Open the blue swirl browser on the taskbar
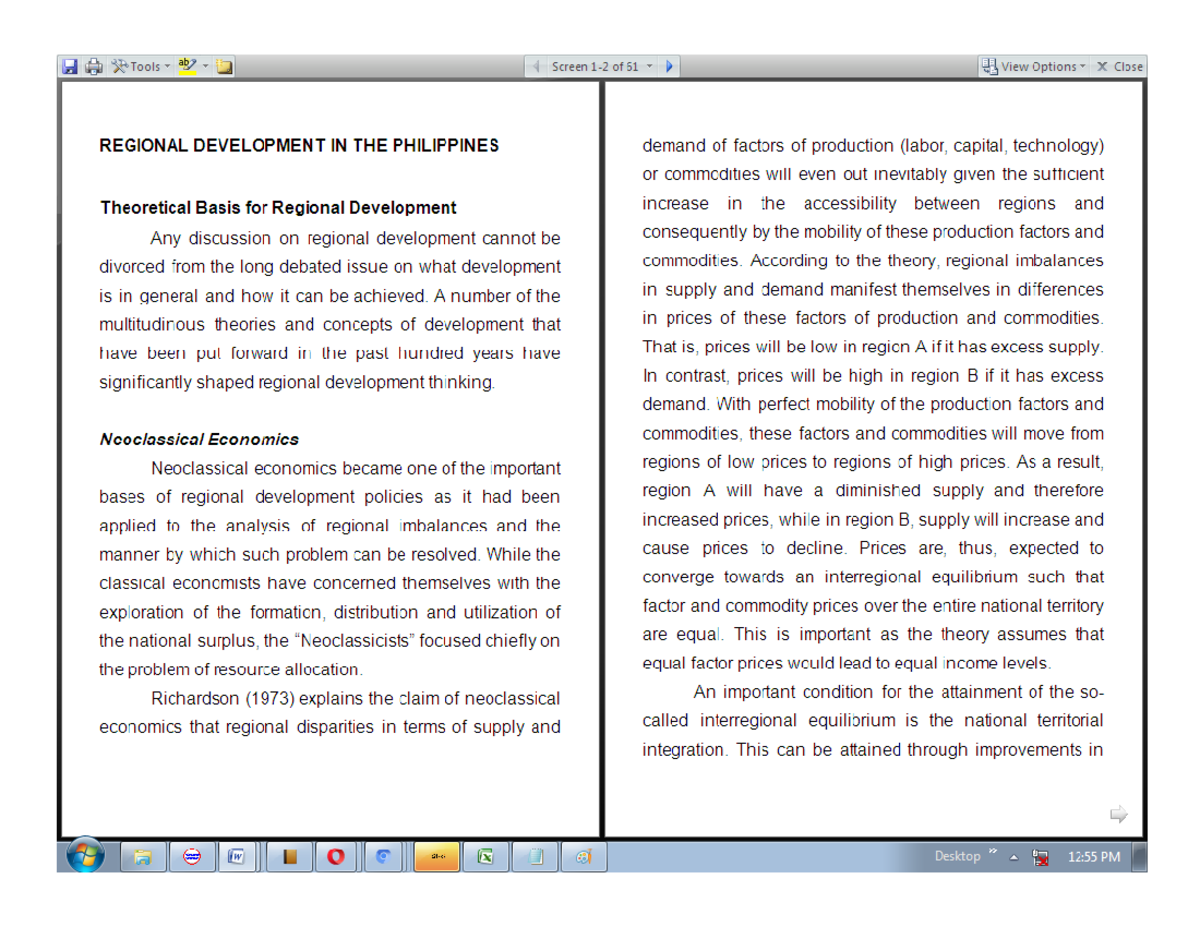 coord(386,856)
